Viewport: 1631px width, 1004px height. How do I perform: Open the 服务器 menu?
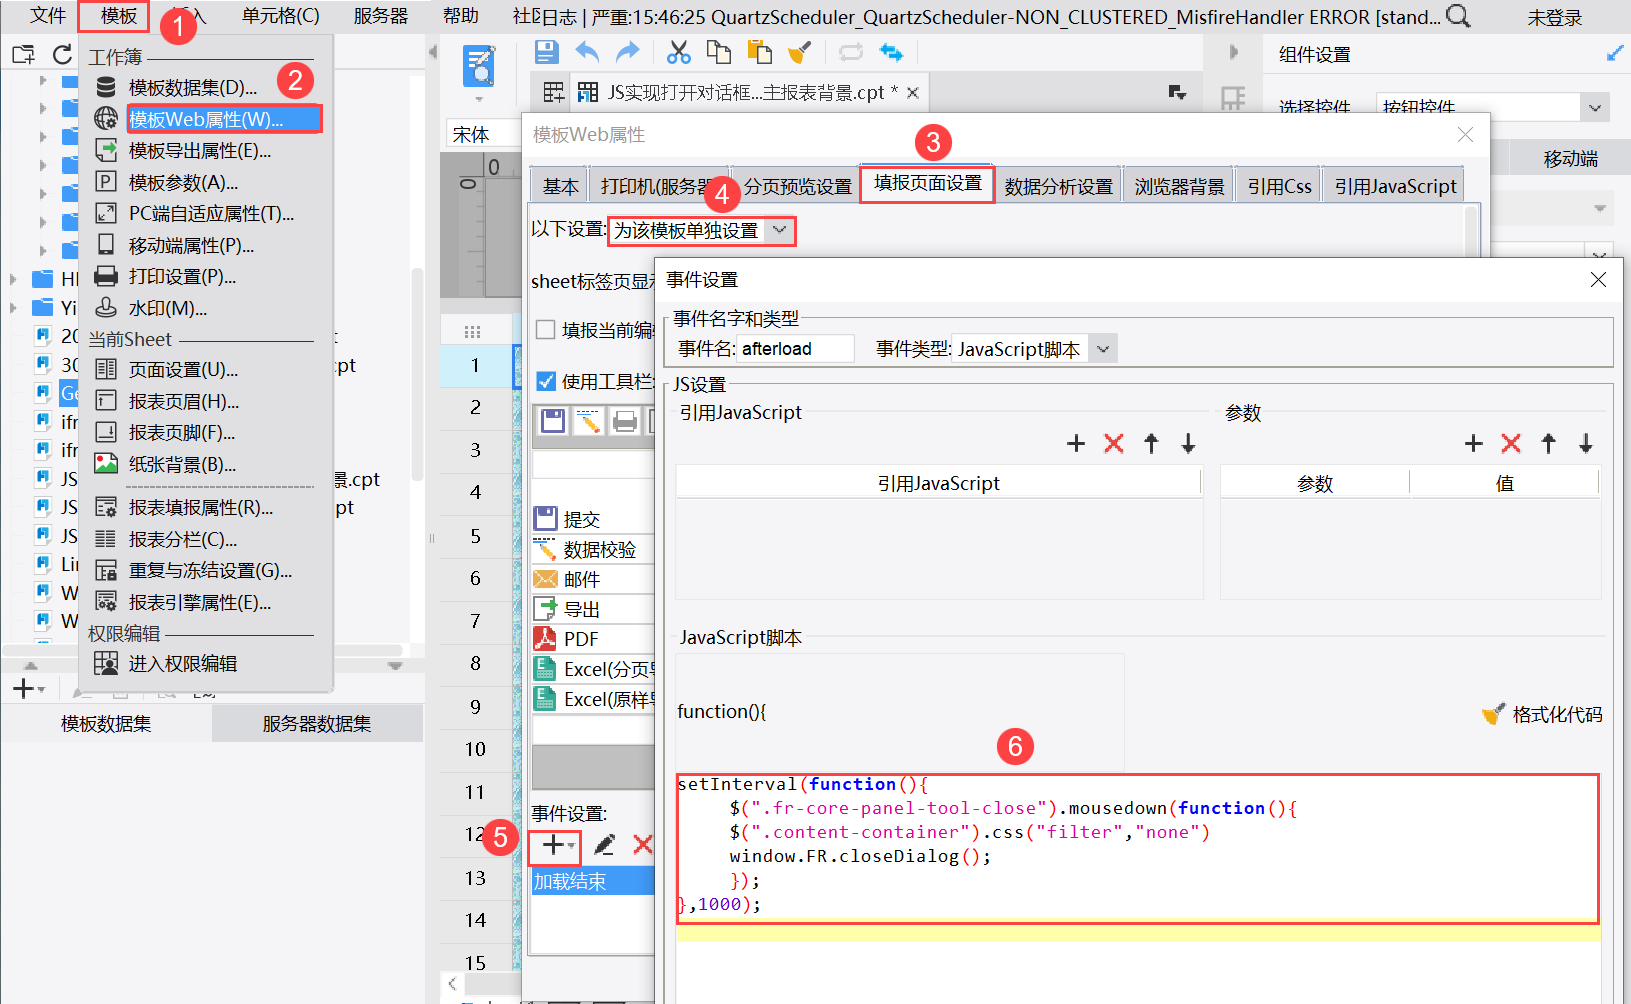click(381, 16)
